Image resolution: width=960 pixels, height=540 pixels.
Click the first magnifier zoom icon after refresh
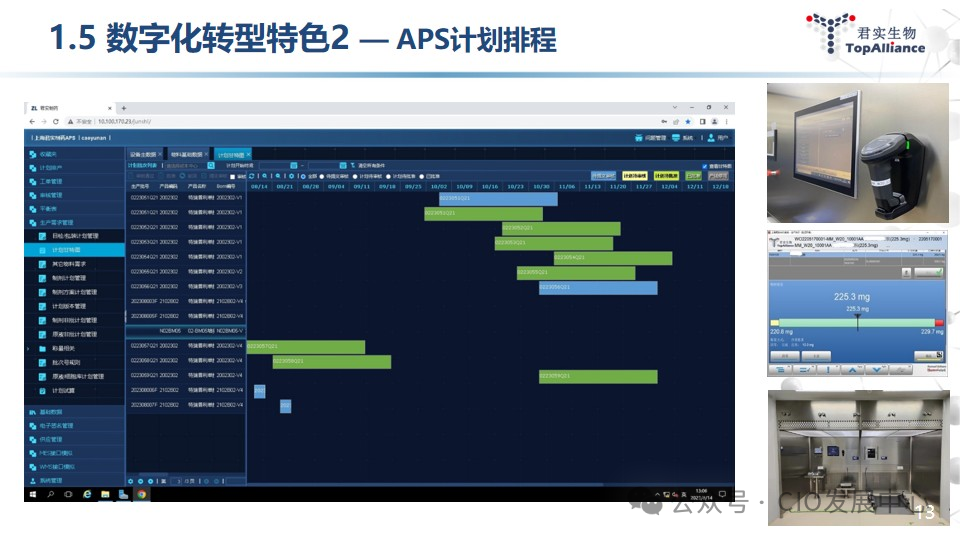[x=264, y=176]
